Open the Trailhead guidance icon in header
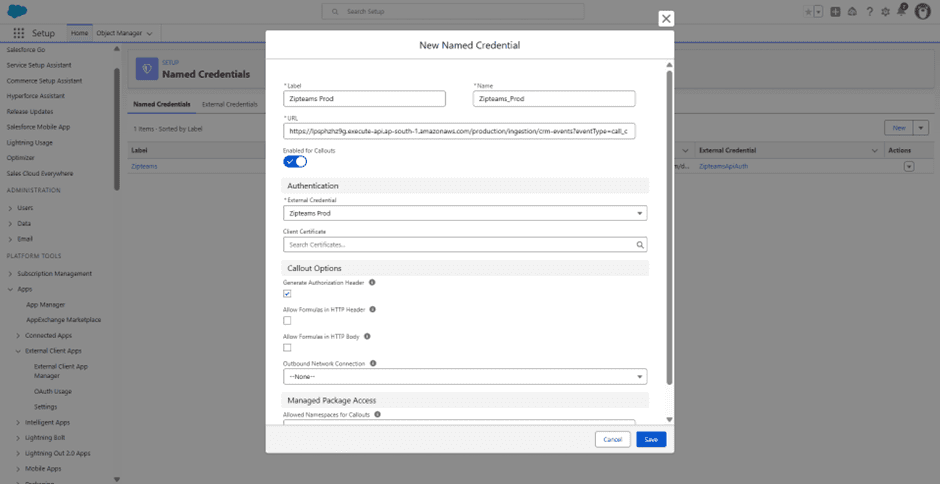Image resolution: width=940 pixels, height=484 pixels. 852,11
